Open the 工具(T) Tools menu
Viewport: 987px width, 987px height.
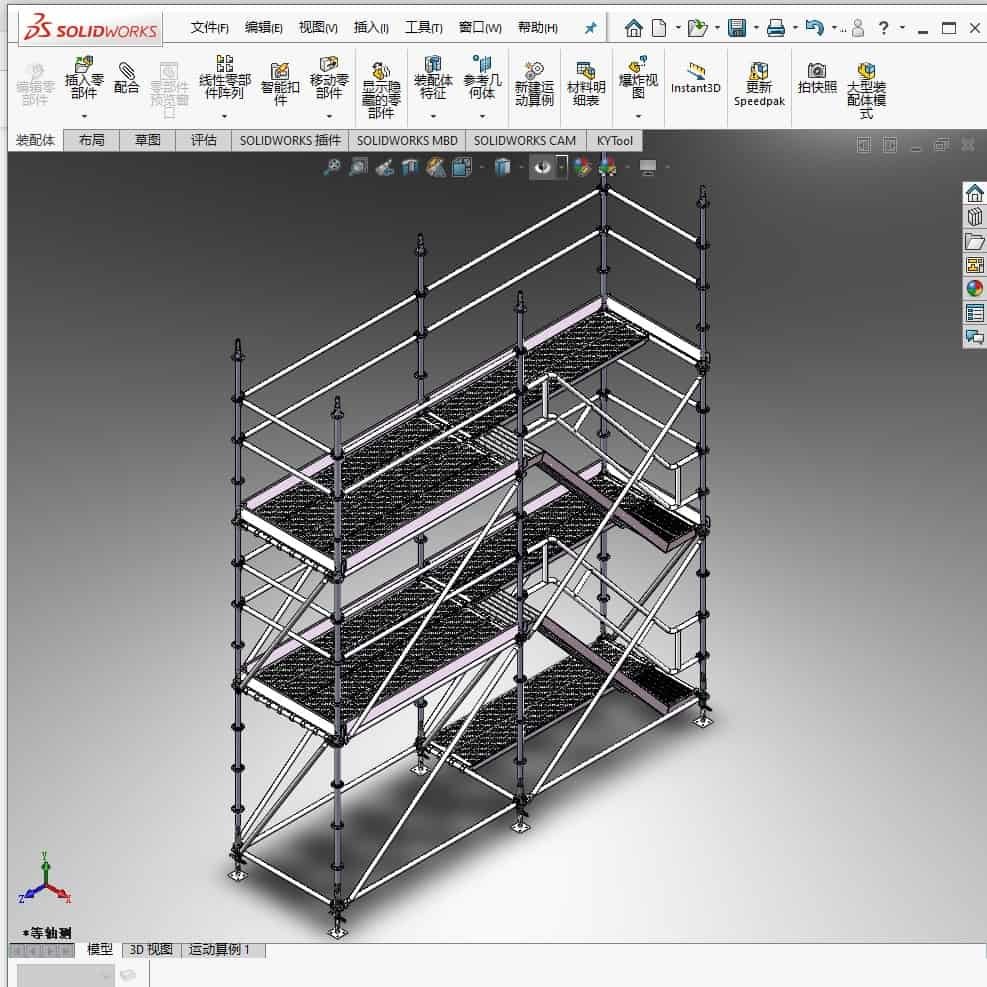tap(424, 28)
